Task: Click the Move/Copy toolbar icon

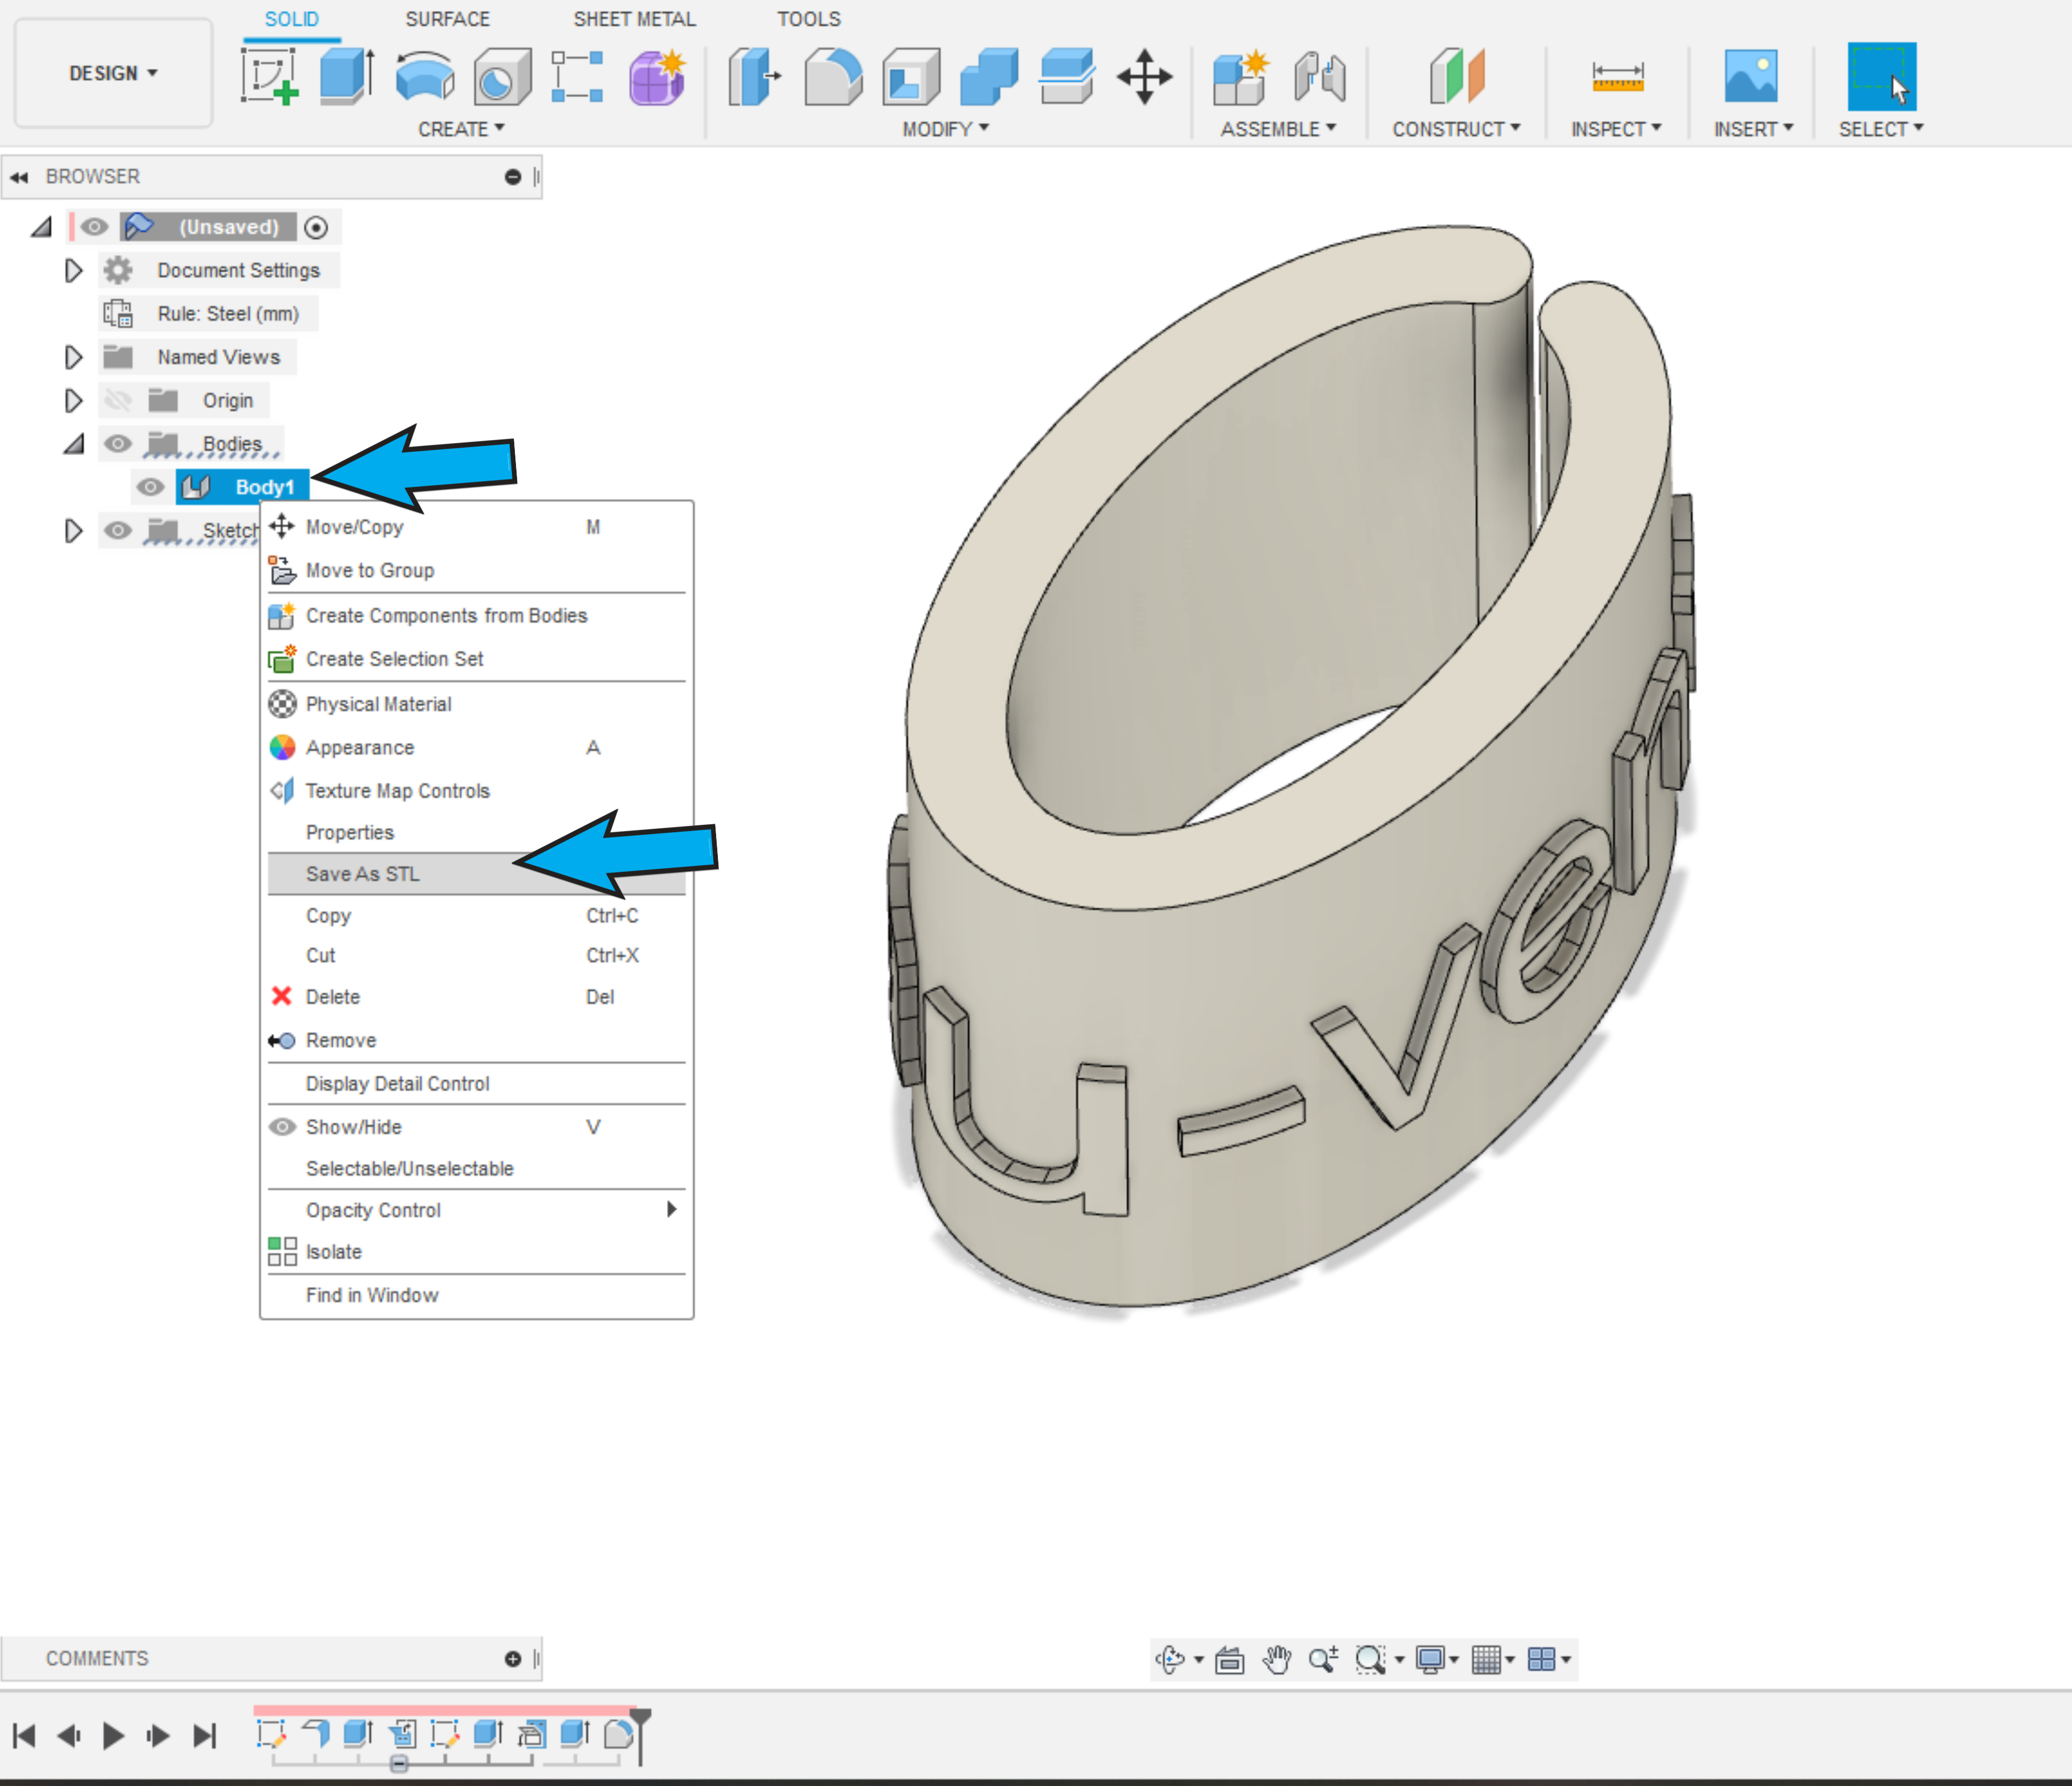Action: tap(1144, 76)
